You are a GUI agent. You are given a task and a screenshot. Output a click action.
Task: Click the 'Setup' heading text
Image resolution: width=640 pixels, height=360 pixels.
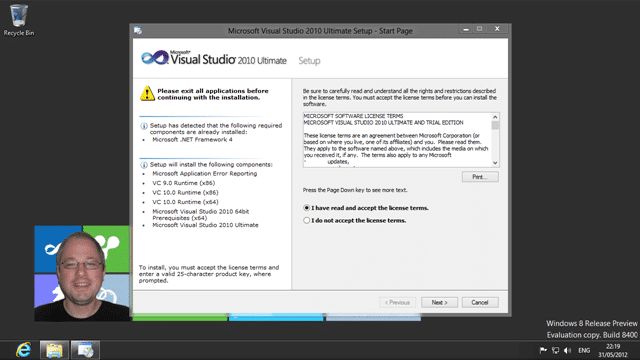(309, 61)
